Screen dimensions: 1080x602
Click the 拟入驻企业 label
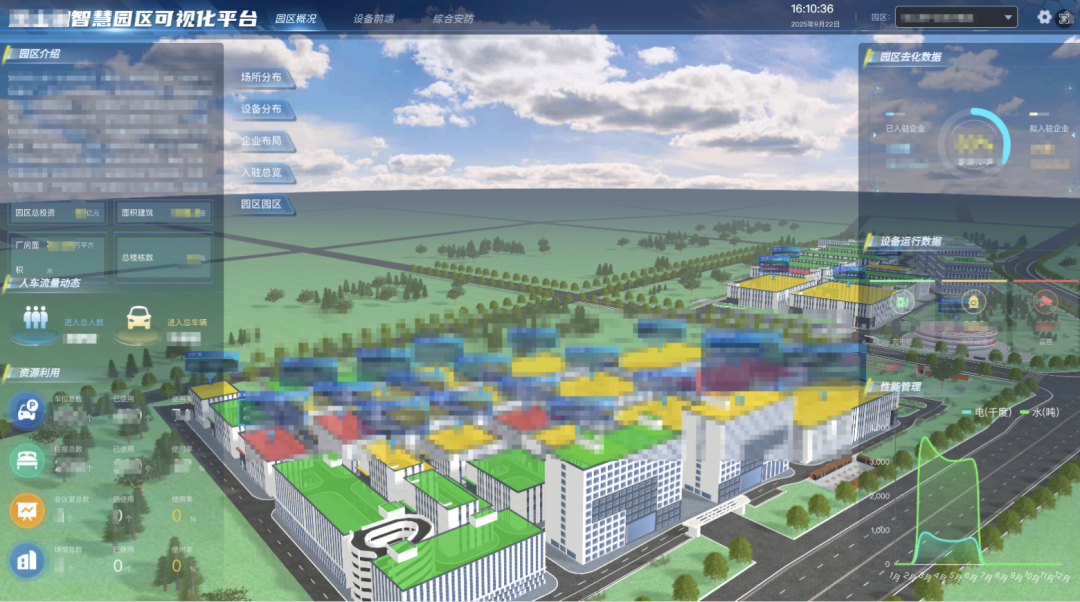click(x=1049, y=128)
